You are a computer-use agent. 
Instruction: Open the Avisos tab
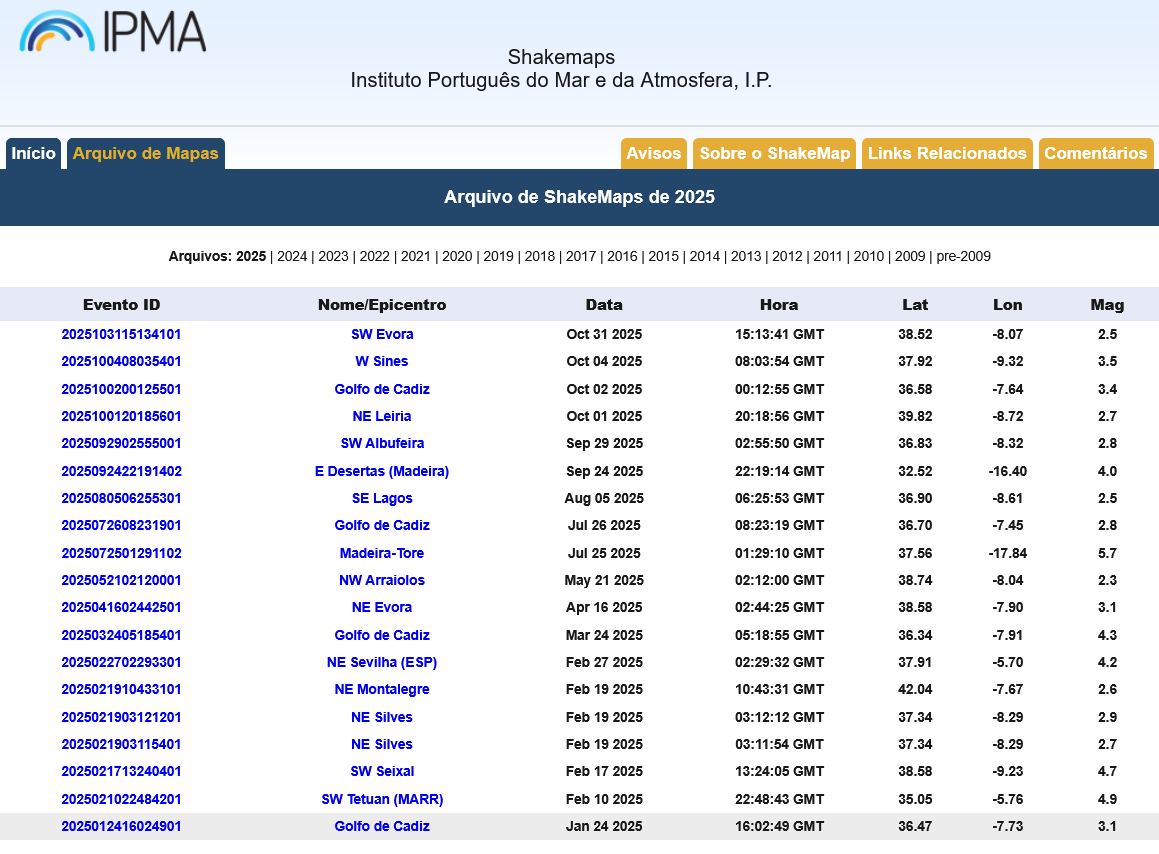[x=653, y=154]
